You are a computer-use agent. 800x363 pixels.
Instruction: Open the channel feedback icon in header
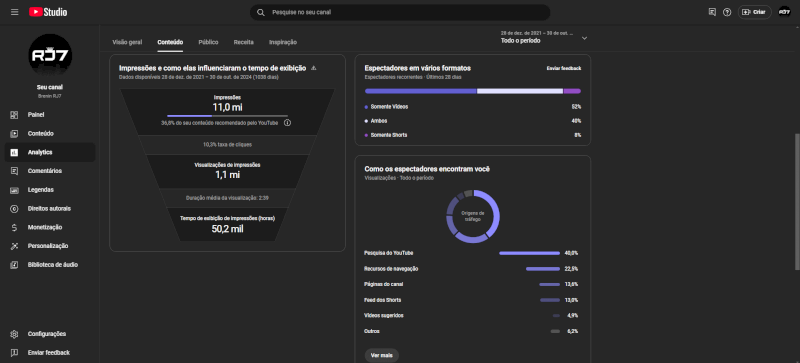pyautogui.click(x=712, y=12)
